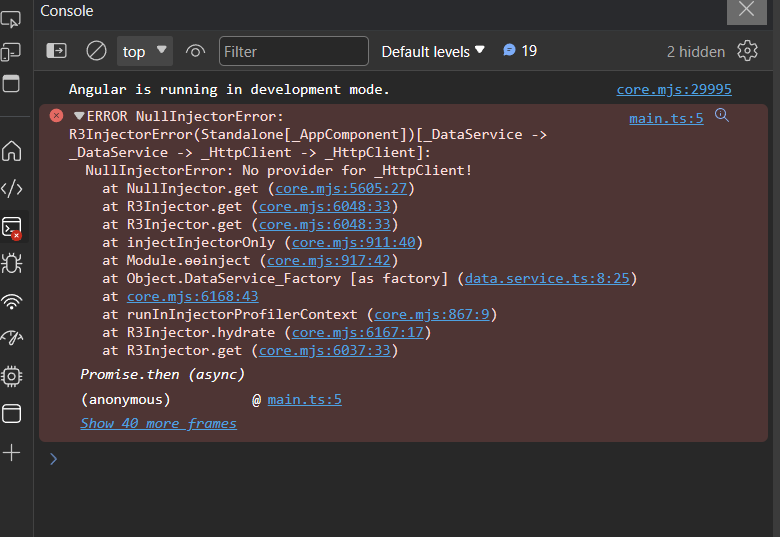Open main.ts:5 link on error header
Viewport: 780px width, 537px height.
666,118
